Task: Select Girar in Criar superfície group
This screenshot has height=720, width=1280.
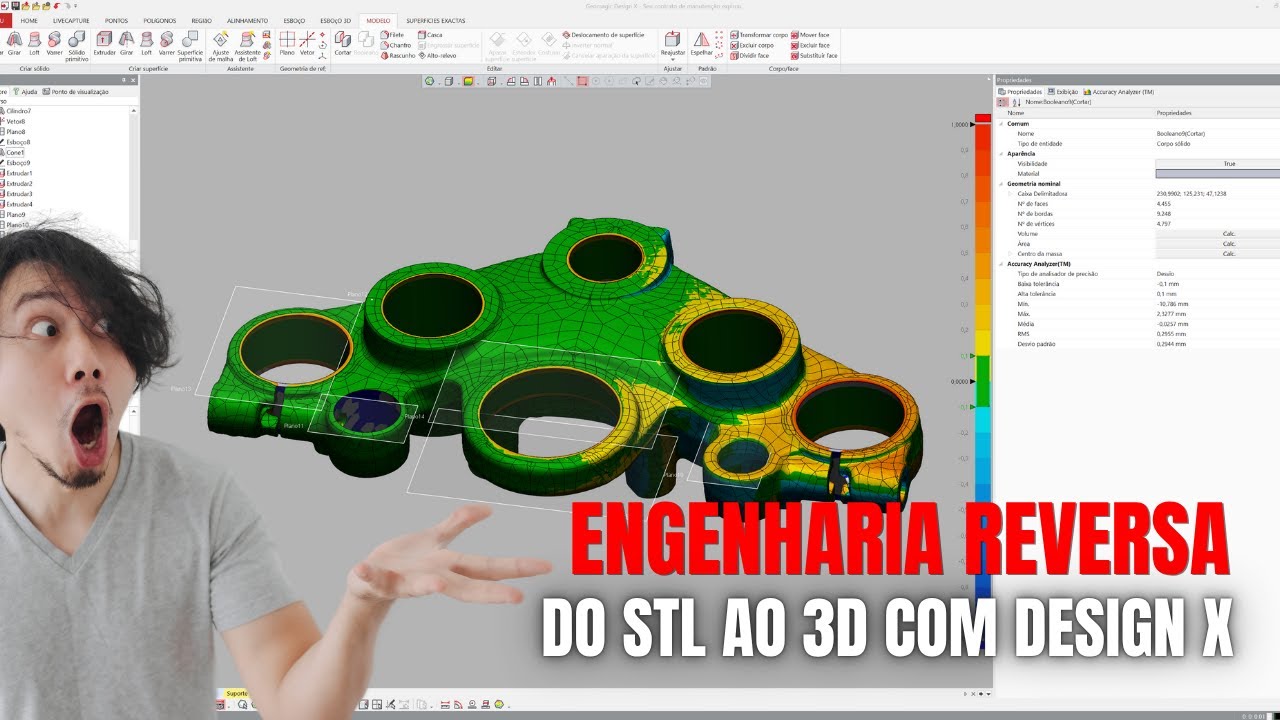Action: click(127, 42)
